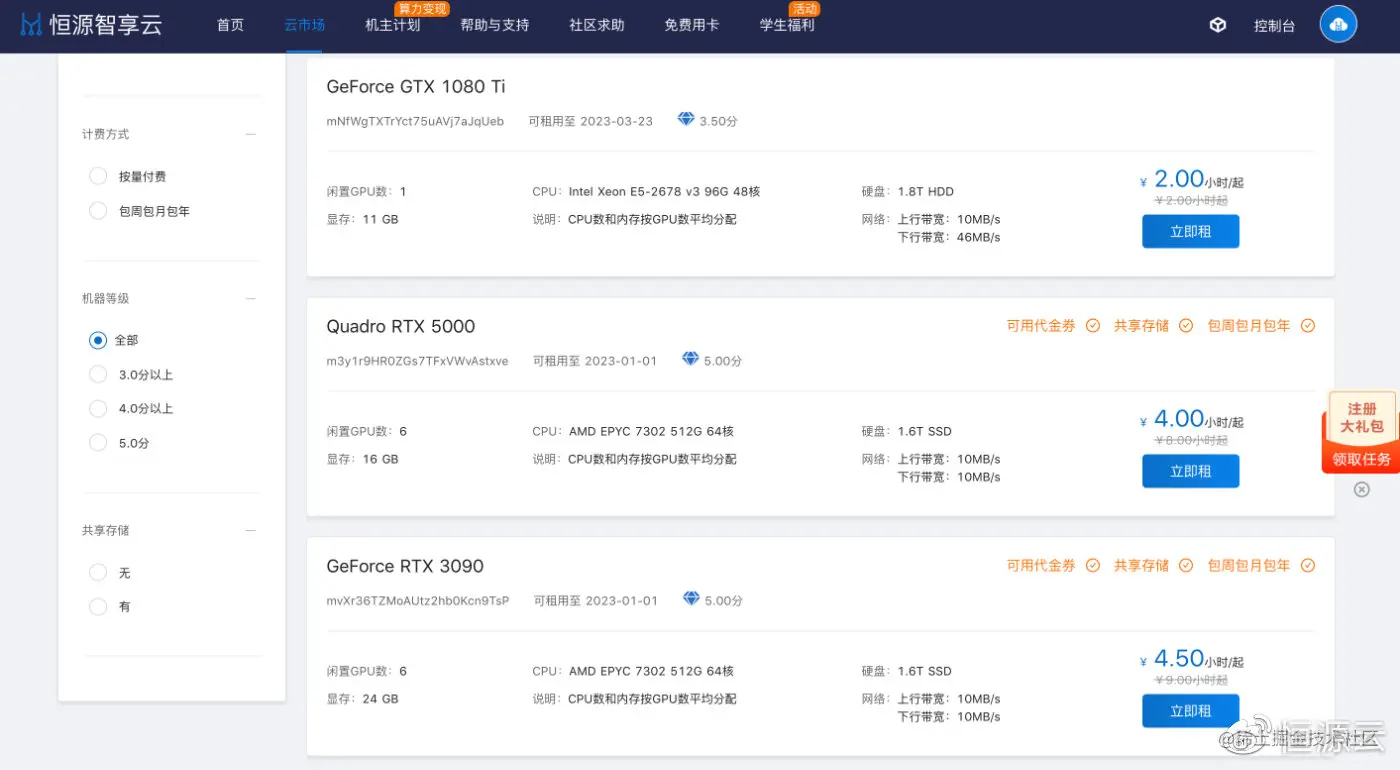The width and height of the screenshot is (1400, 770).
Task: Click the struck-through ¥9.00 original price
Action: (x=1191, y=680)
